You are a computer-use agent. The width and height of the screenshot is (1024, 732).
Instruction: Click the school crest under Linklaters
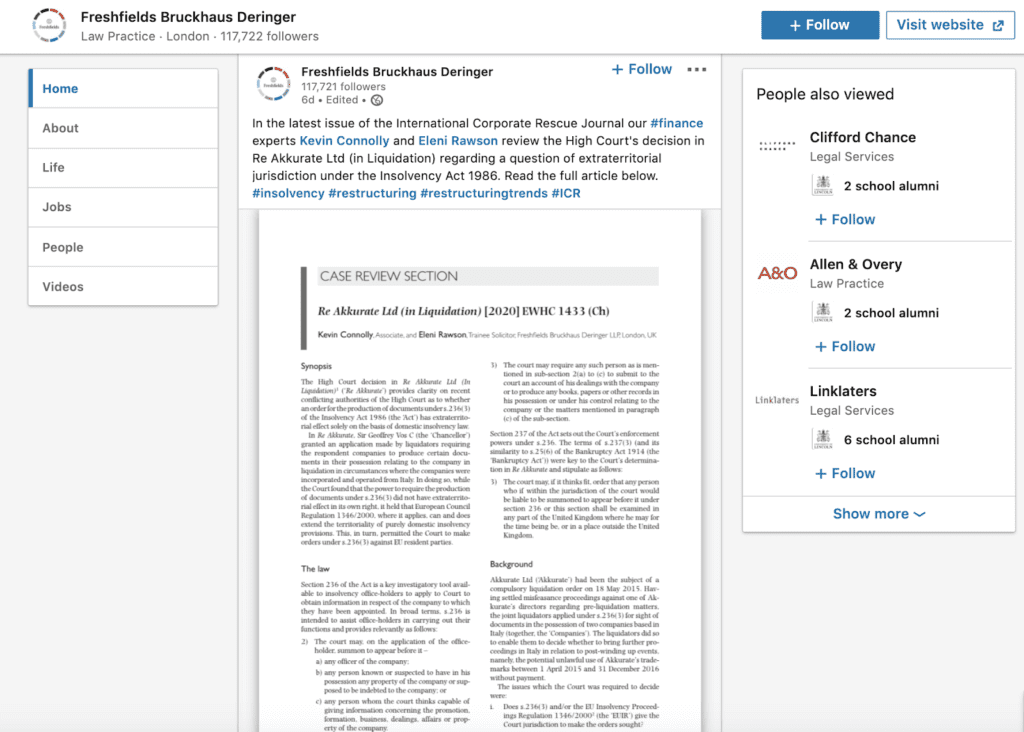823,439
